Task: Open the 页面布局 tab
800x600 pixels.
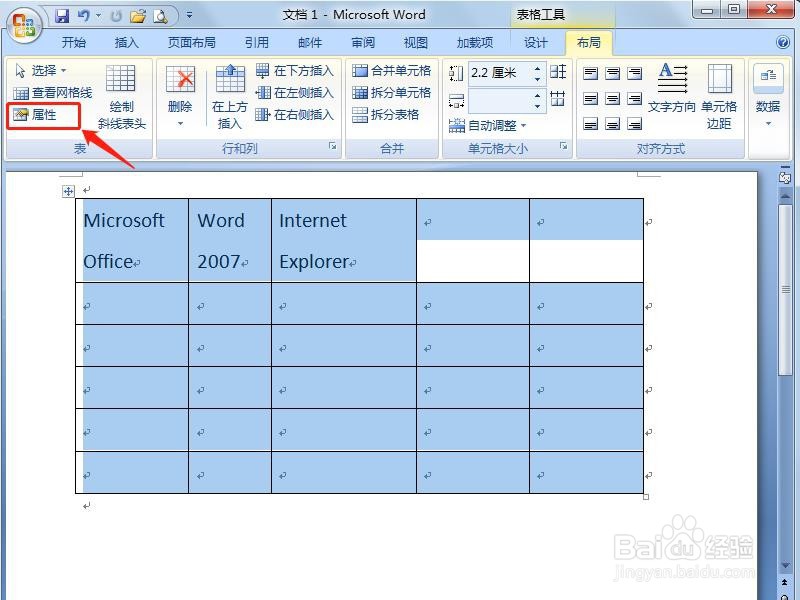Action: (x=191, y=42)
